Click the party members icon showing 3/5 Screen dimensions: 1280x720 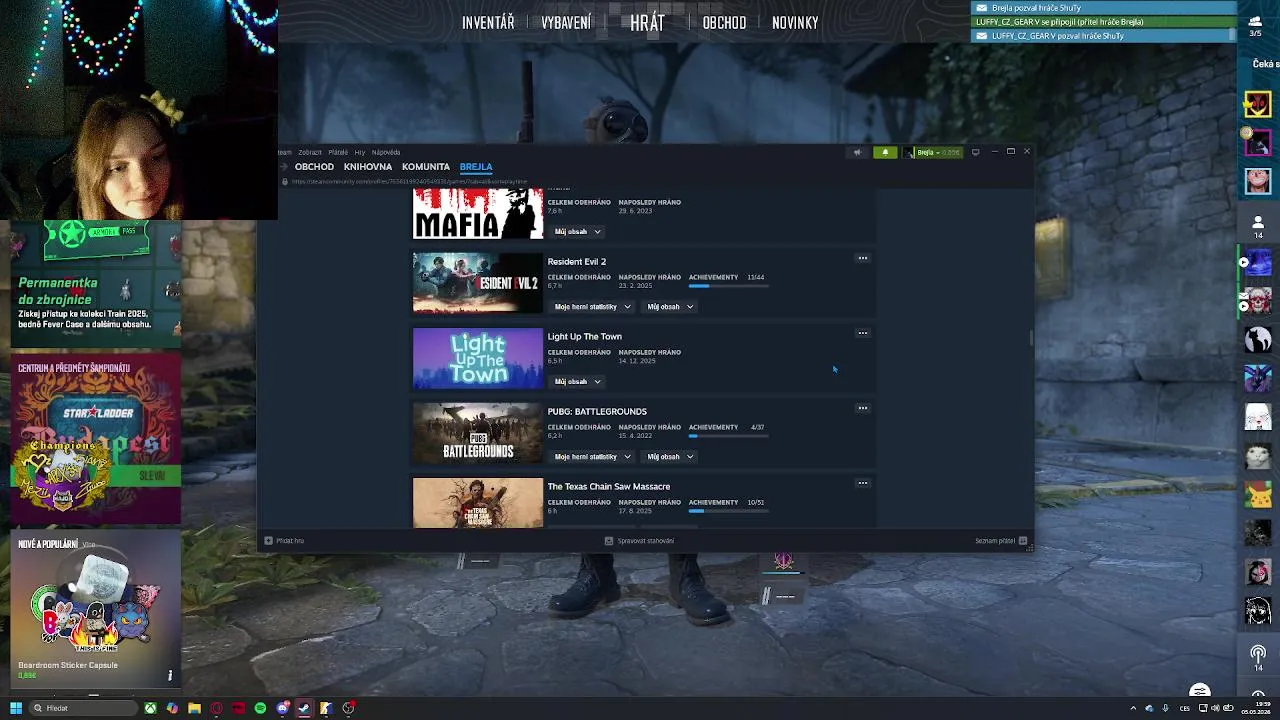(1256, 25)
